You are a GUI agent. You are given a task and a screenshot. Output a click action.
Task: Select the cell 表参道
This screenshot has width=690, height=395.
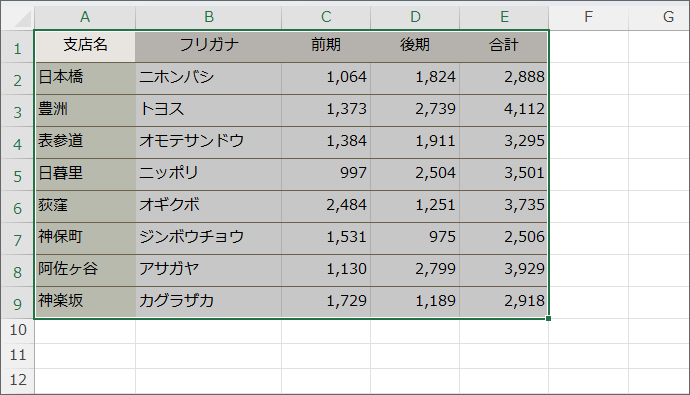pyautogui.click(x=85, y=143)
